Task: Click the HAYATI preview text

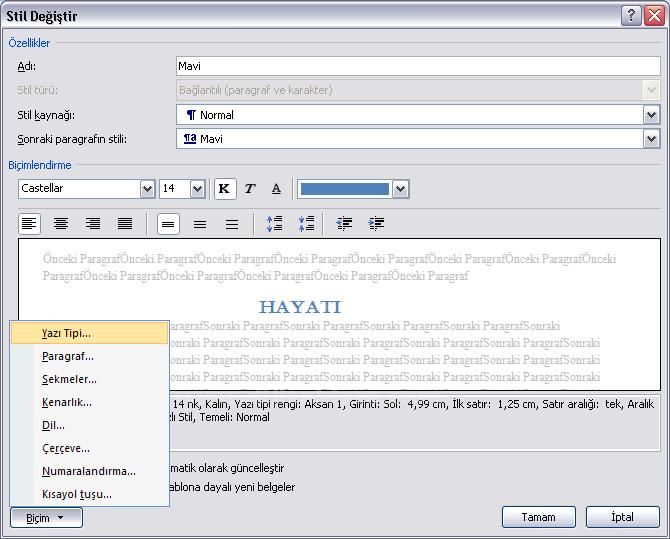Action: pyautogui.click(x=300, y=307)
